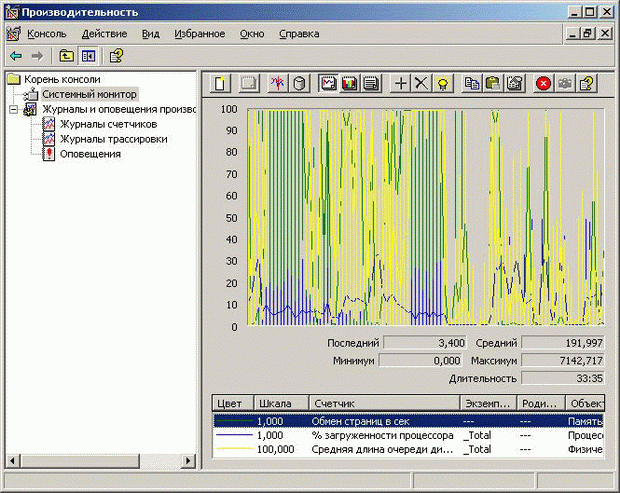Screen dimensions: 620x493
Task: Collapse Журналы и оповещения tree node
Action: pos(13,110)
